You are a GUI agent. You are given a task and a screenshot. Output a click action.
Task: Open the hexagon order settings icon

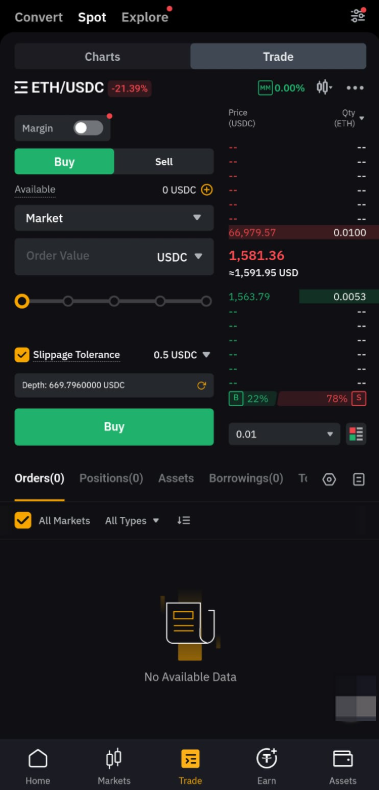(329, 479)
